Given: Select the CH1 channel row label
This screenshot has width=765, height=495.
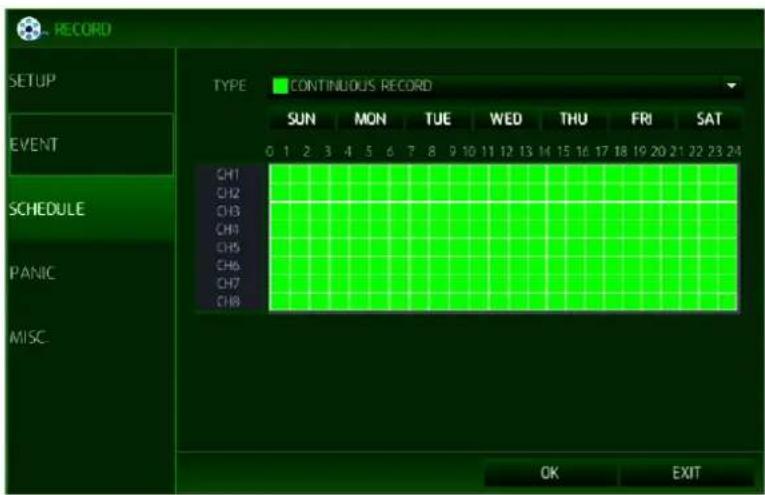Looking at the screenshot, I should pyautogui.click(x=228, y=175).
